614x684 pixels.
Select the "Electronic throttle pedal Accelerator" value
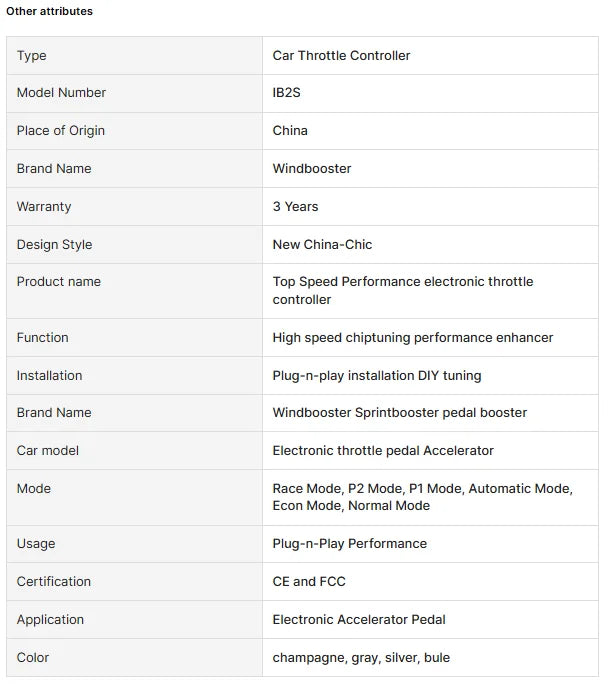tap(383, 451)
